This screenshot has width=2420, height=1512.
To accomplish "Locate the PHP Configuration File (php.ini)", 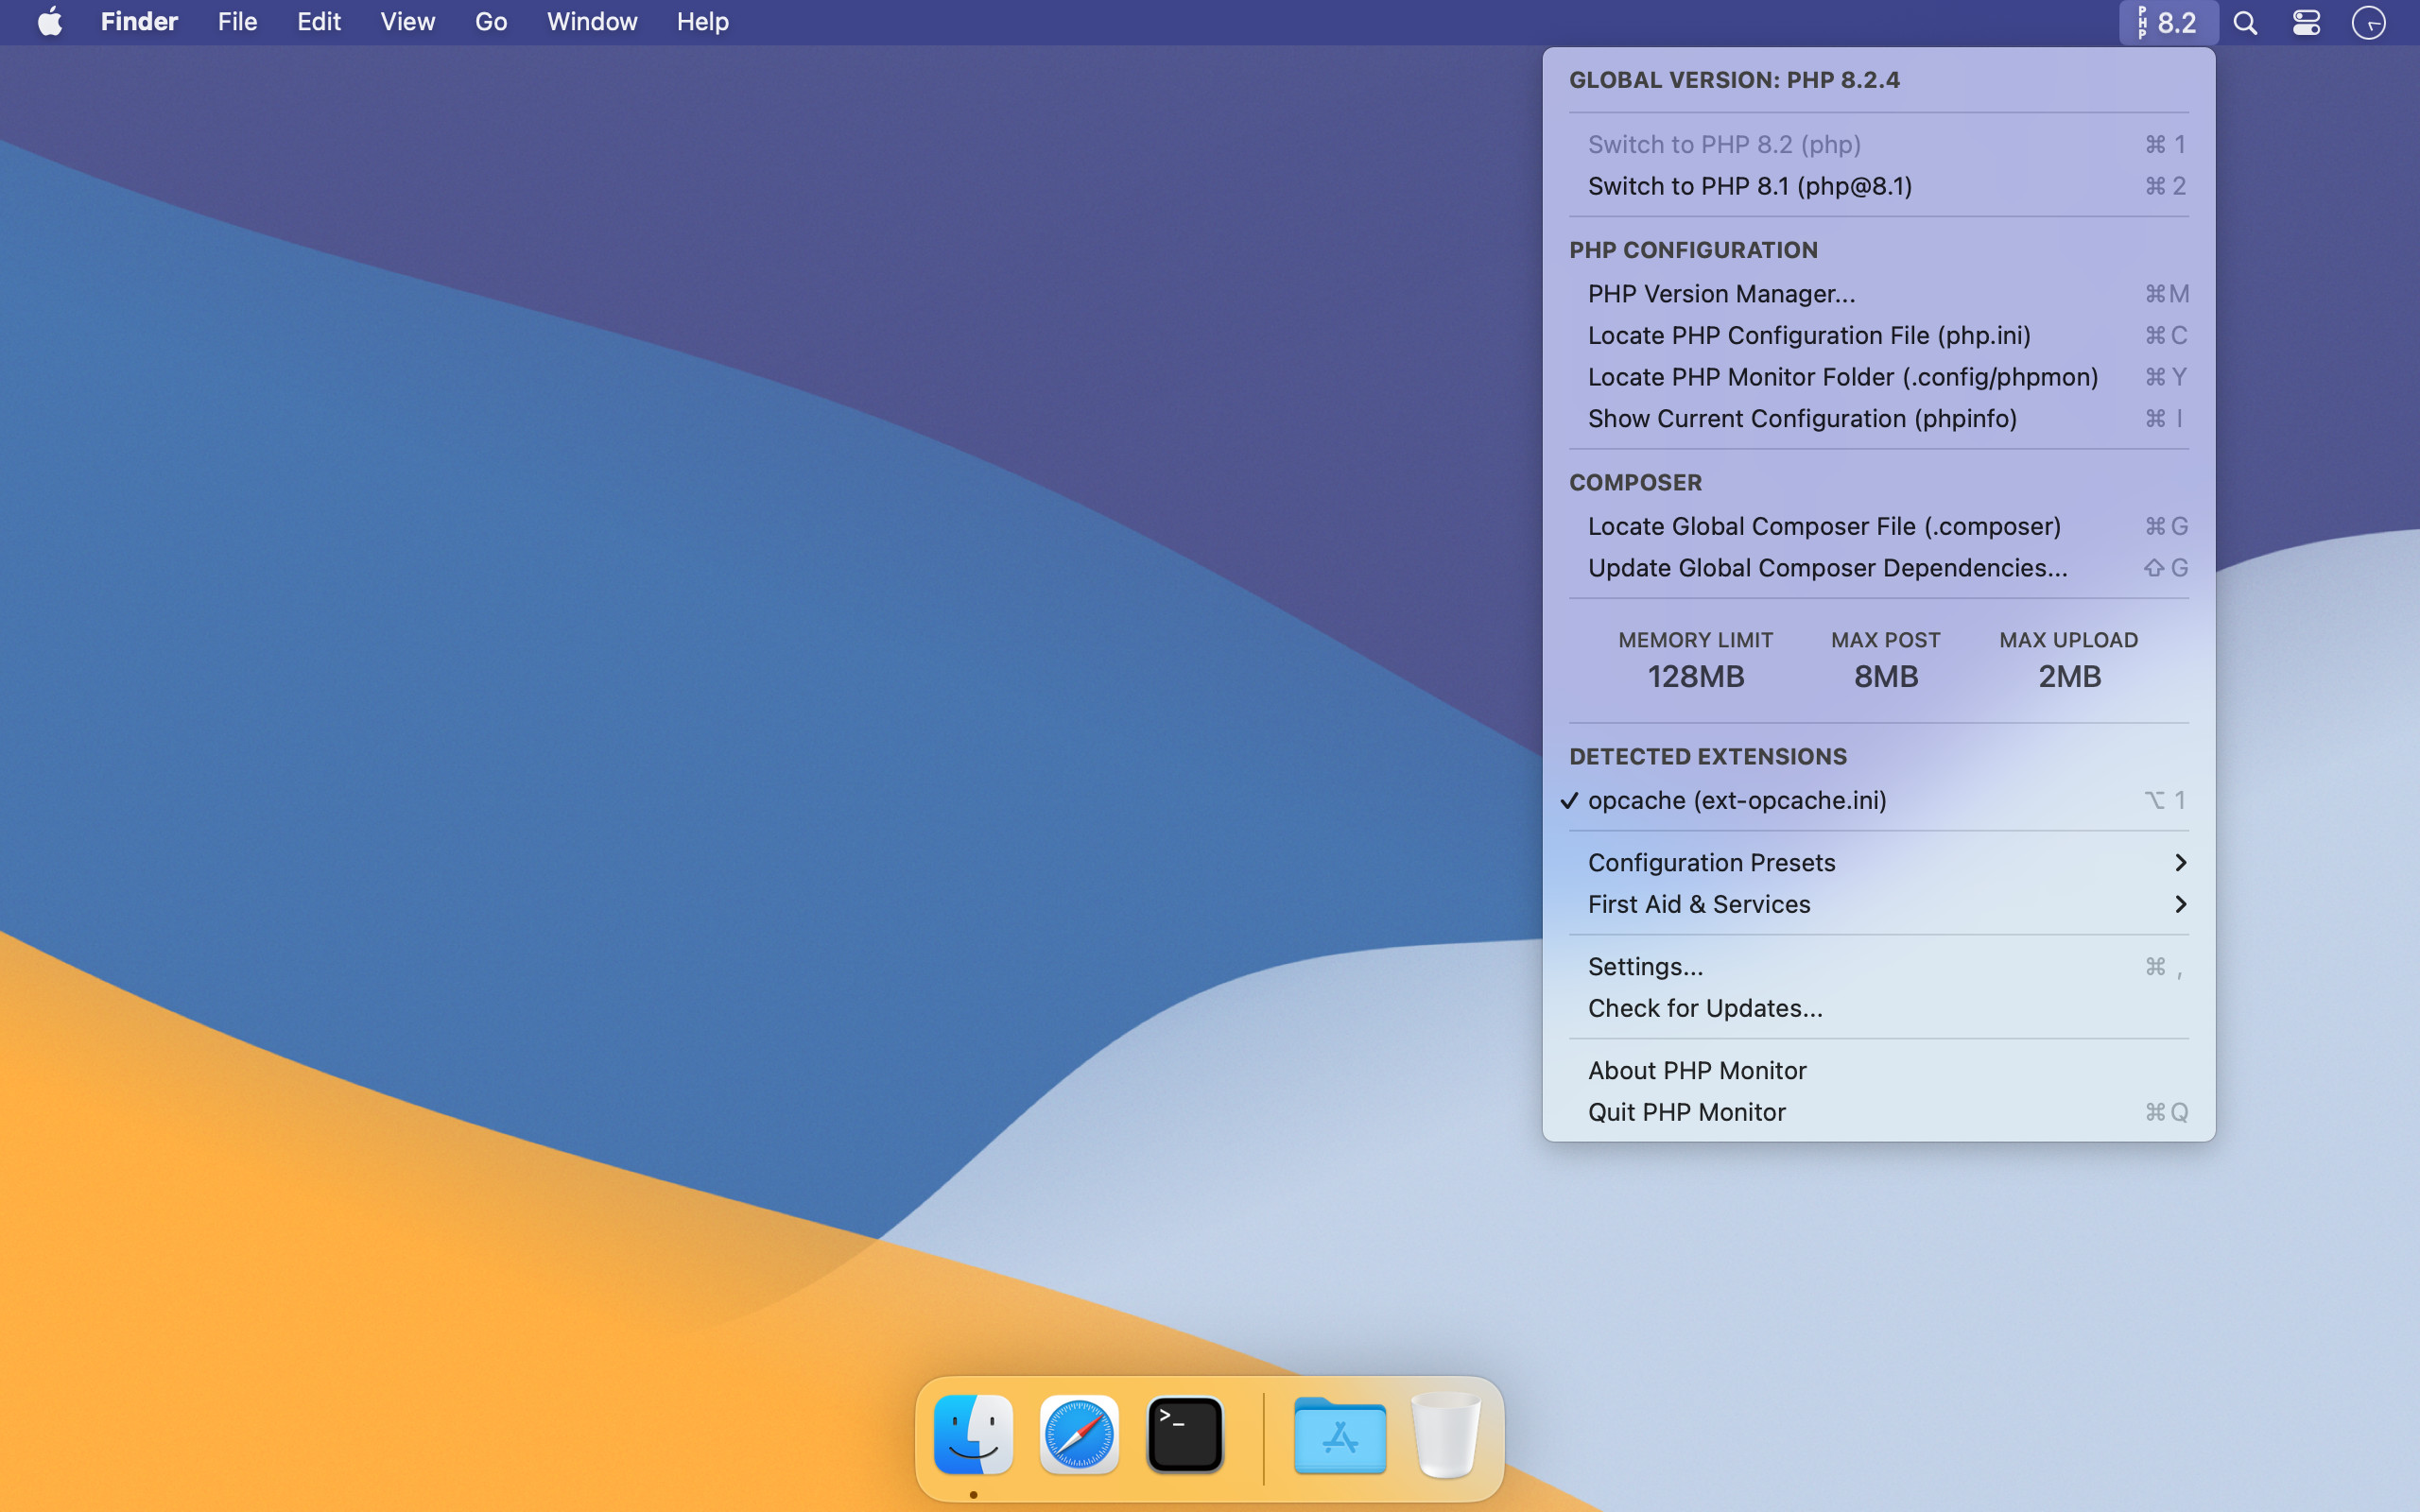I will click(1879, 335).
